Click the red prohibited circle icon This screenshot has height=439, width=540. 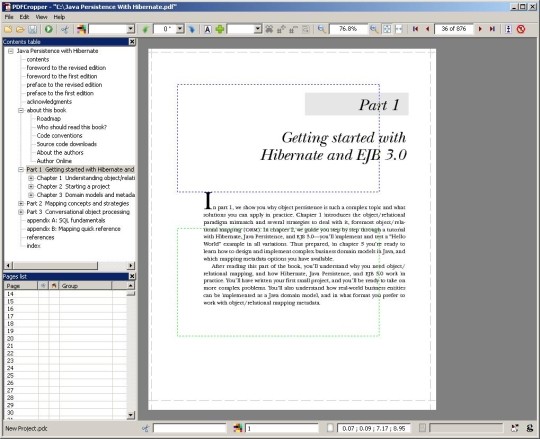pyautogui.click(x=521, y=29)
